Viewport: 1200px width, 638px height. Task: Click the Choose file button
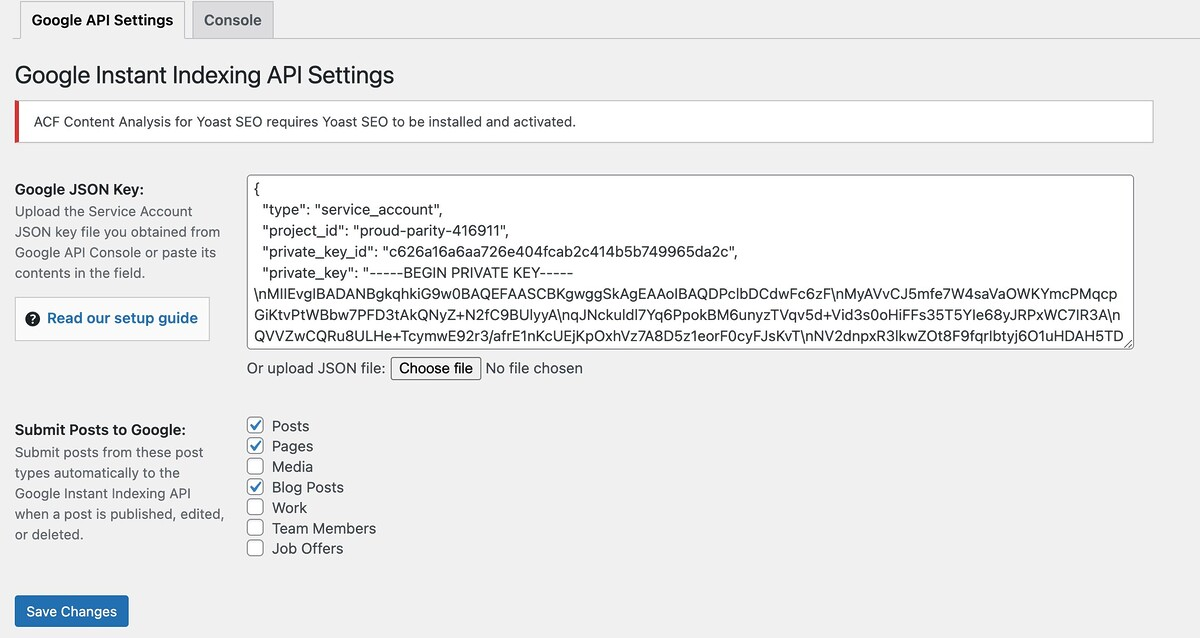point(436,368)
